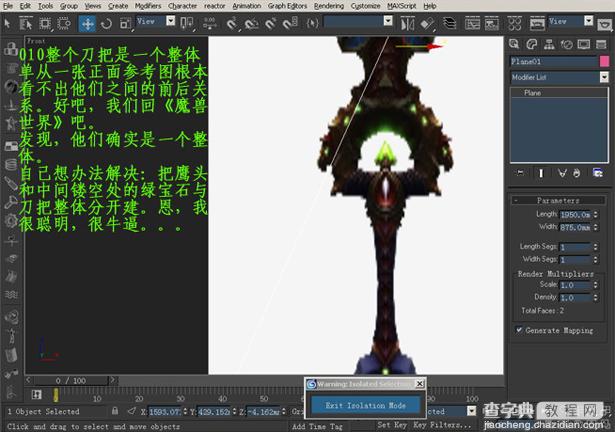The width and height of the screenshot is (615, 432).
Task: Click Make Unique icon under stack
Action: [x=562, y=173]
